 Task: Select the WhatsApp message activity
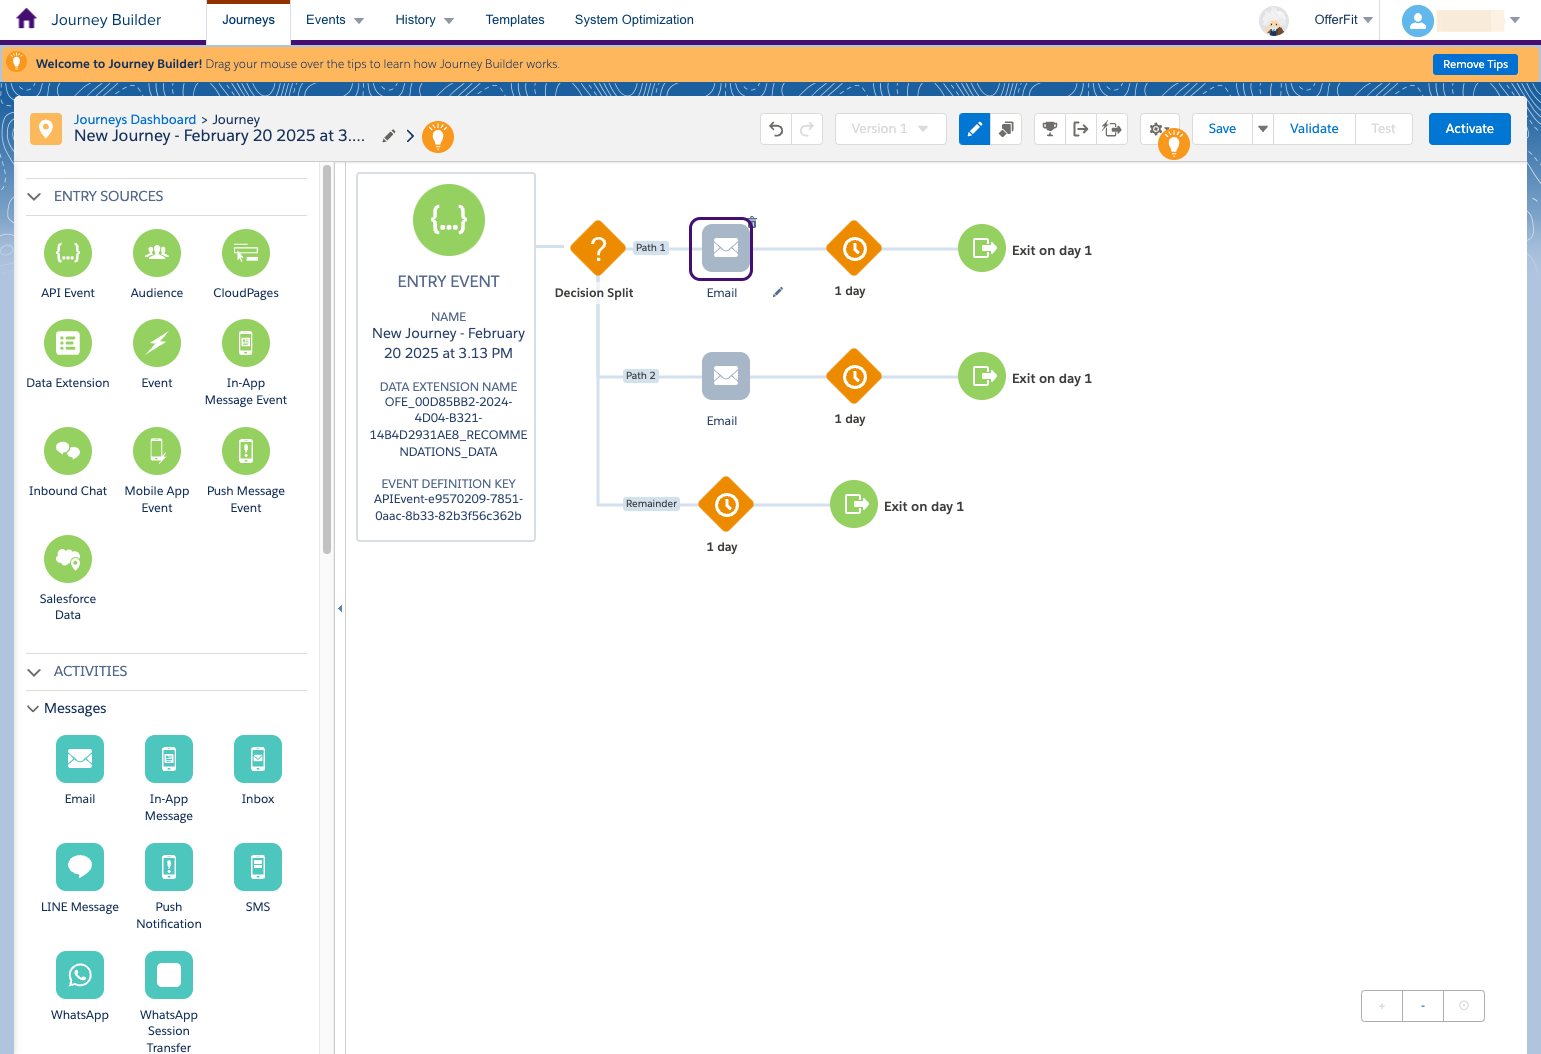point(80,975)
